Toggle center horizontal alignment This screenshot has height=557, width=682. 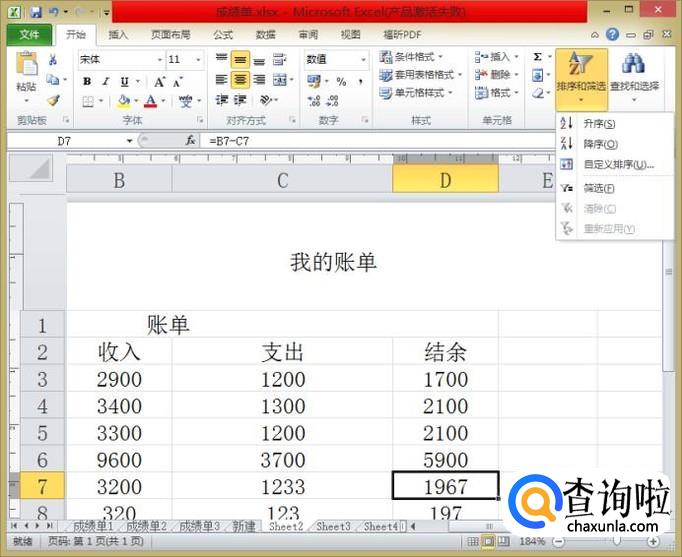[240, 80]
